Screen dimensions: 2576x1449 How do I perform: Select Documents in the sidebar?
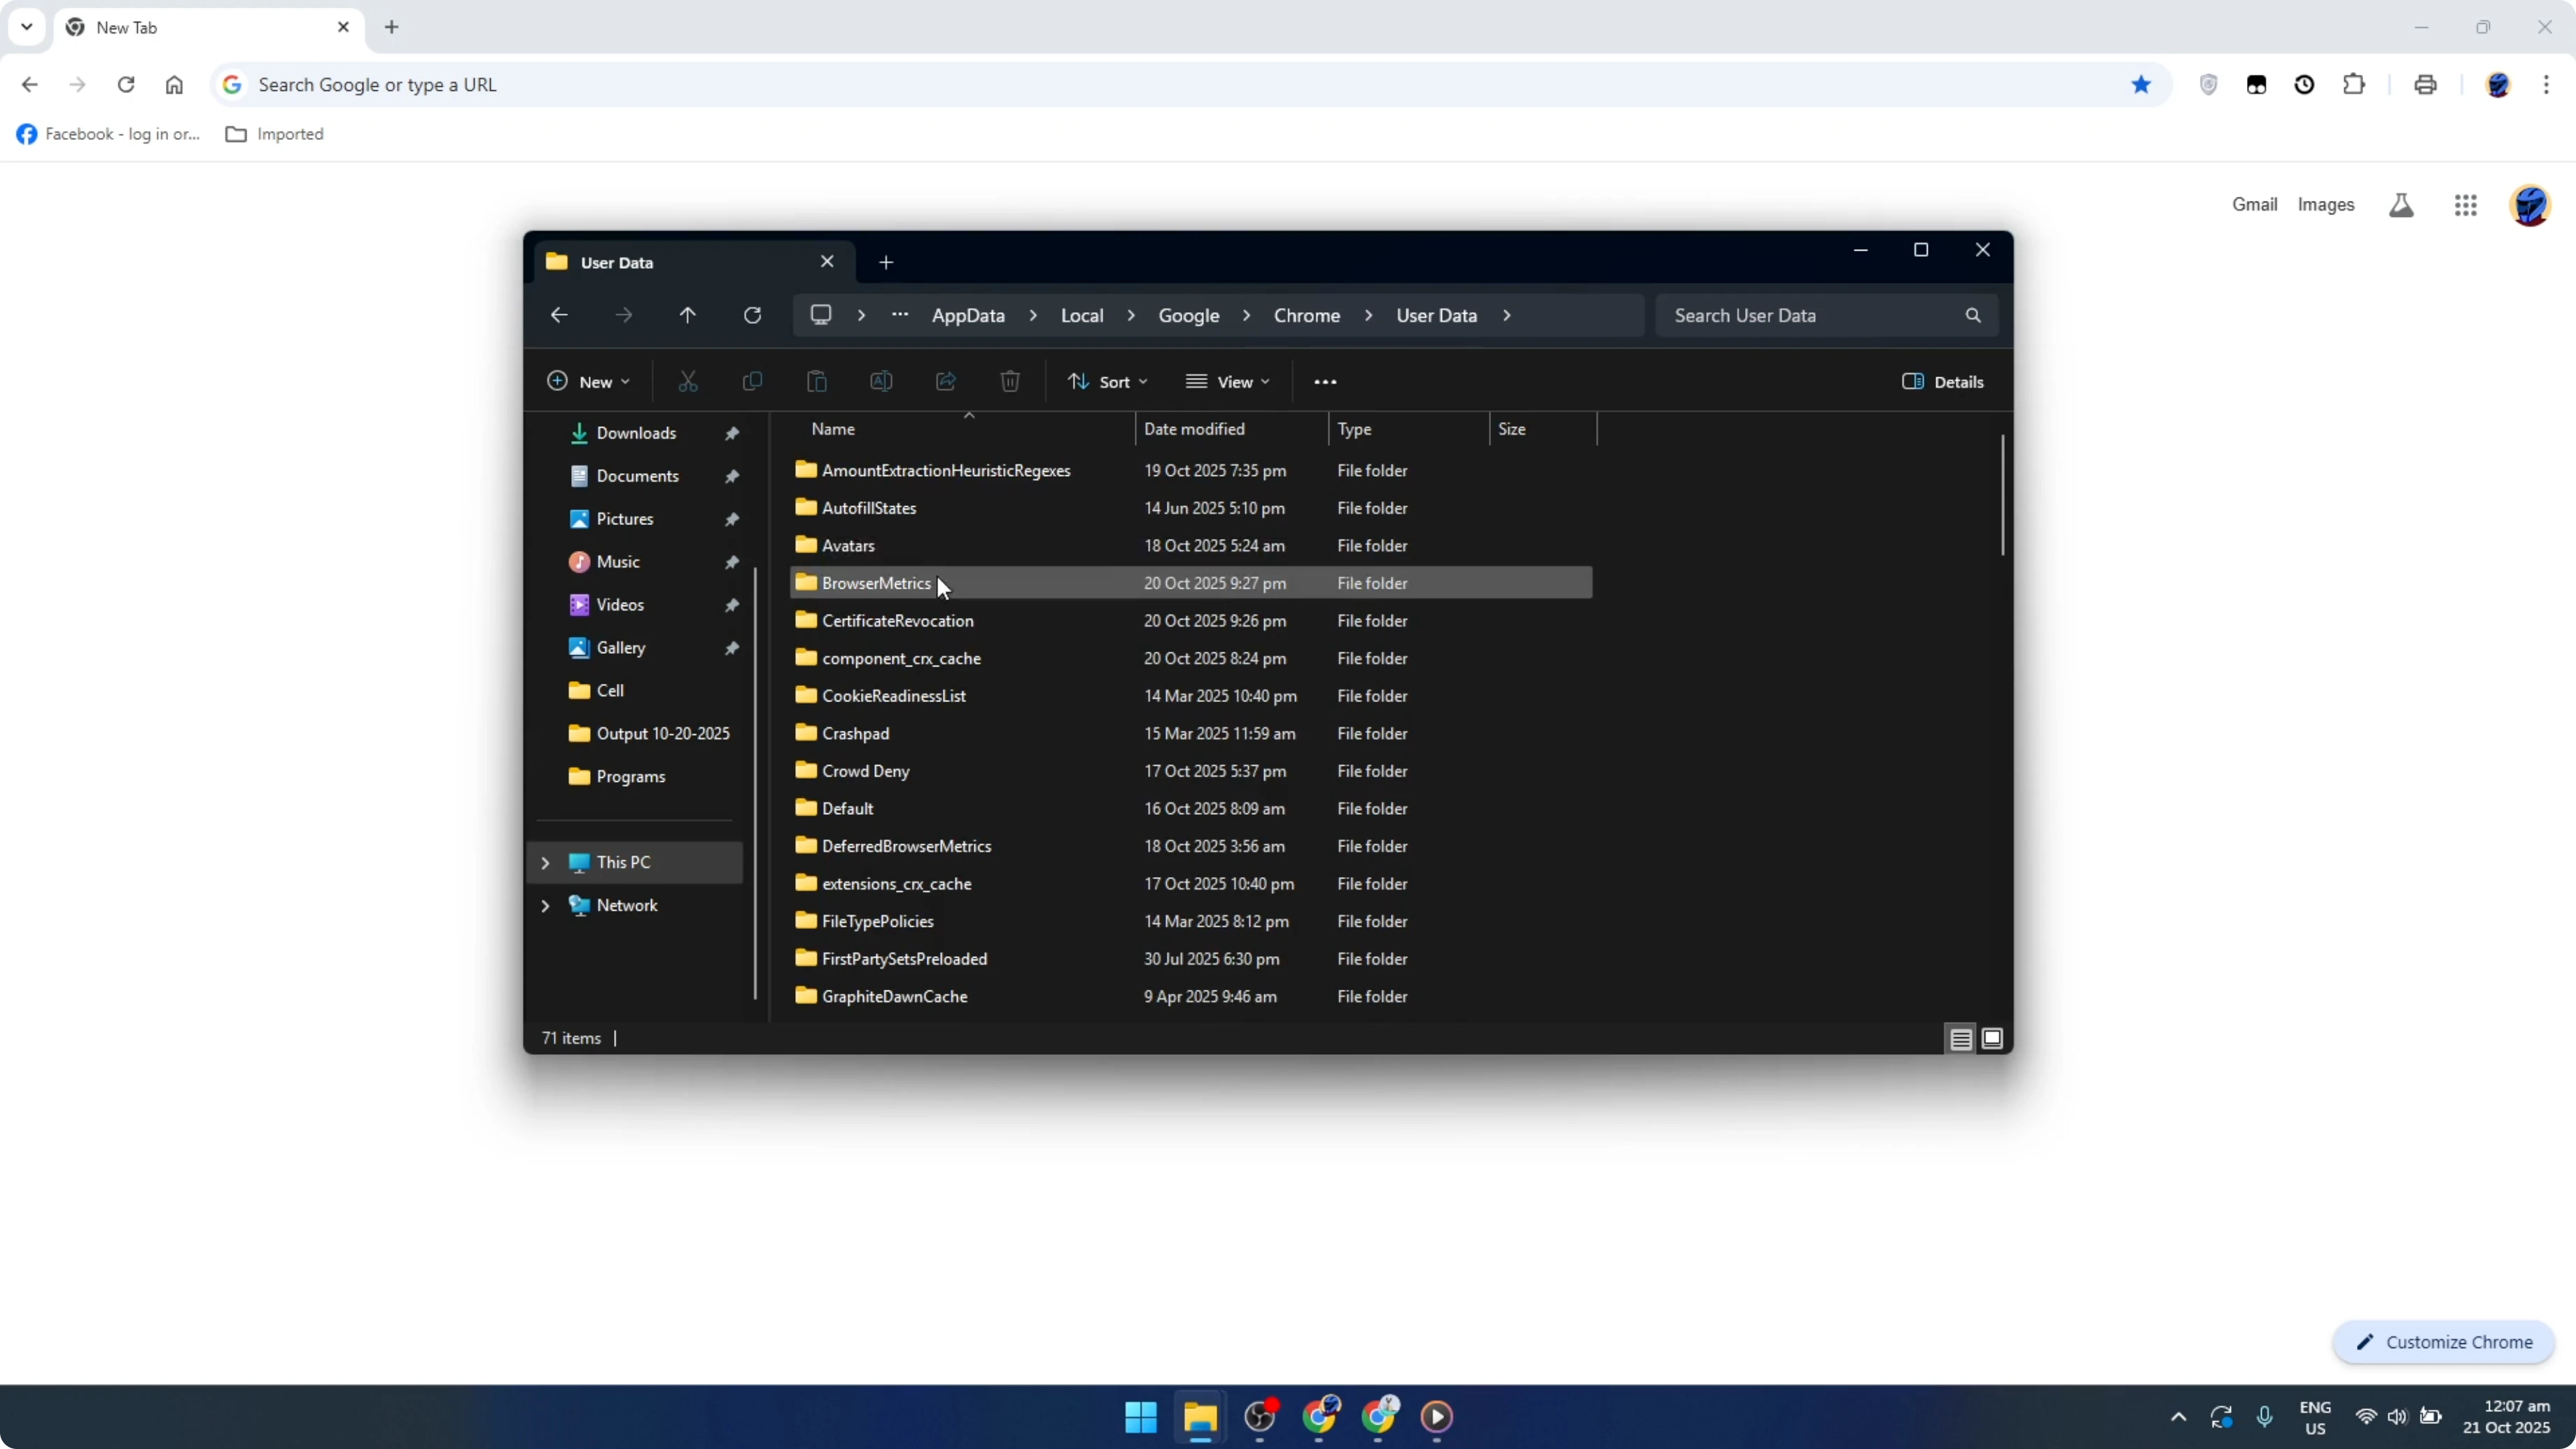637,476
